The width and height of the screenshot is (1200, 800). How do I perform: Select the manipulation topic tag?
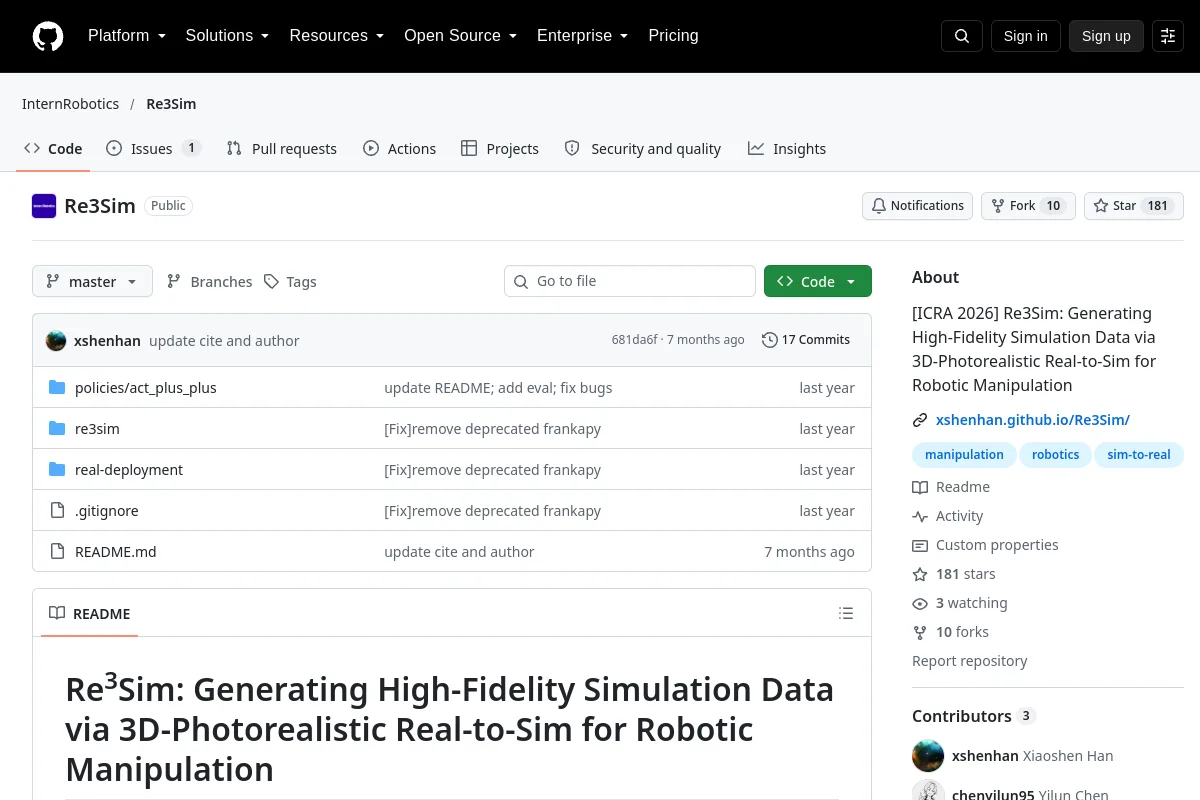pyautogui.click(x=964, y=455)
